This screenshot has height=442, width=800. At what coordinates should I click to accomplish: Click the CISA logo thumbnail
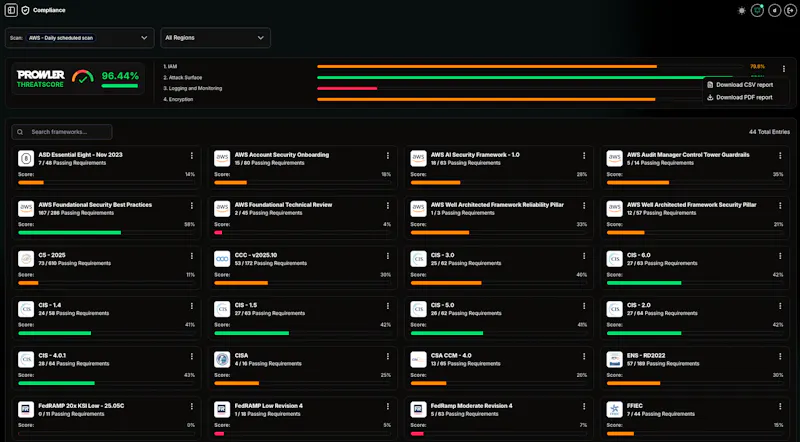point(222,360)
